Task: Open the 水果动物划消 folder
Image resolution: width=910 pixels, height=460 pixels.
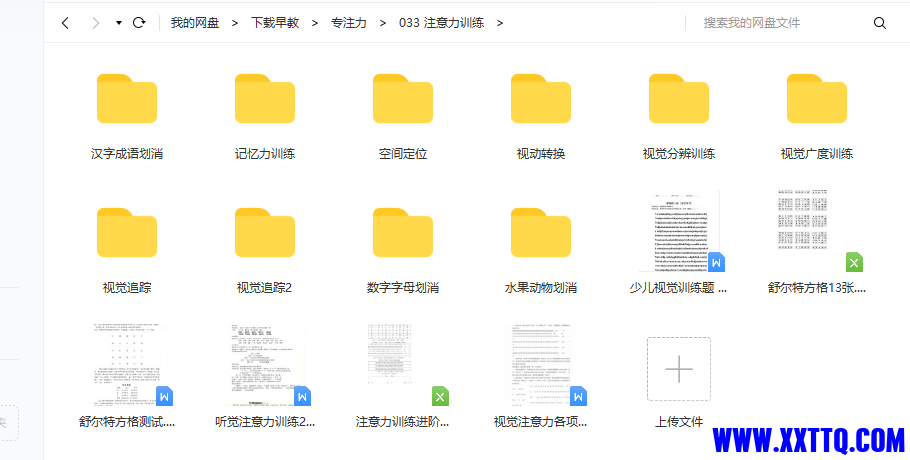Action: 541,232
